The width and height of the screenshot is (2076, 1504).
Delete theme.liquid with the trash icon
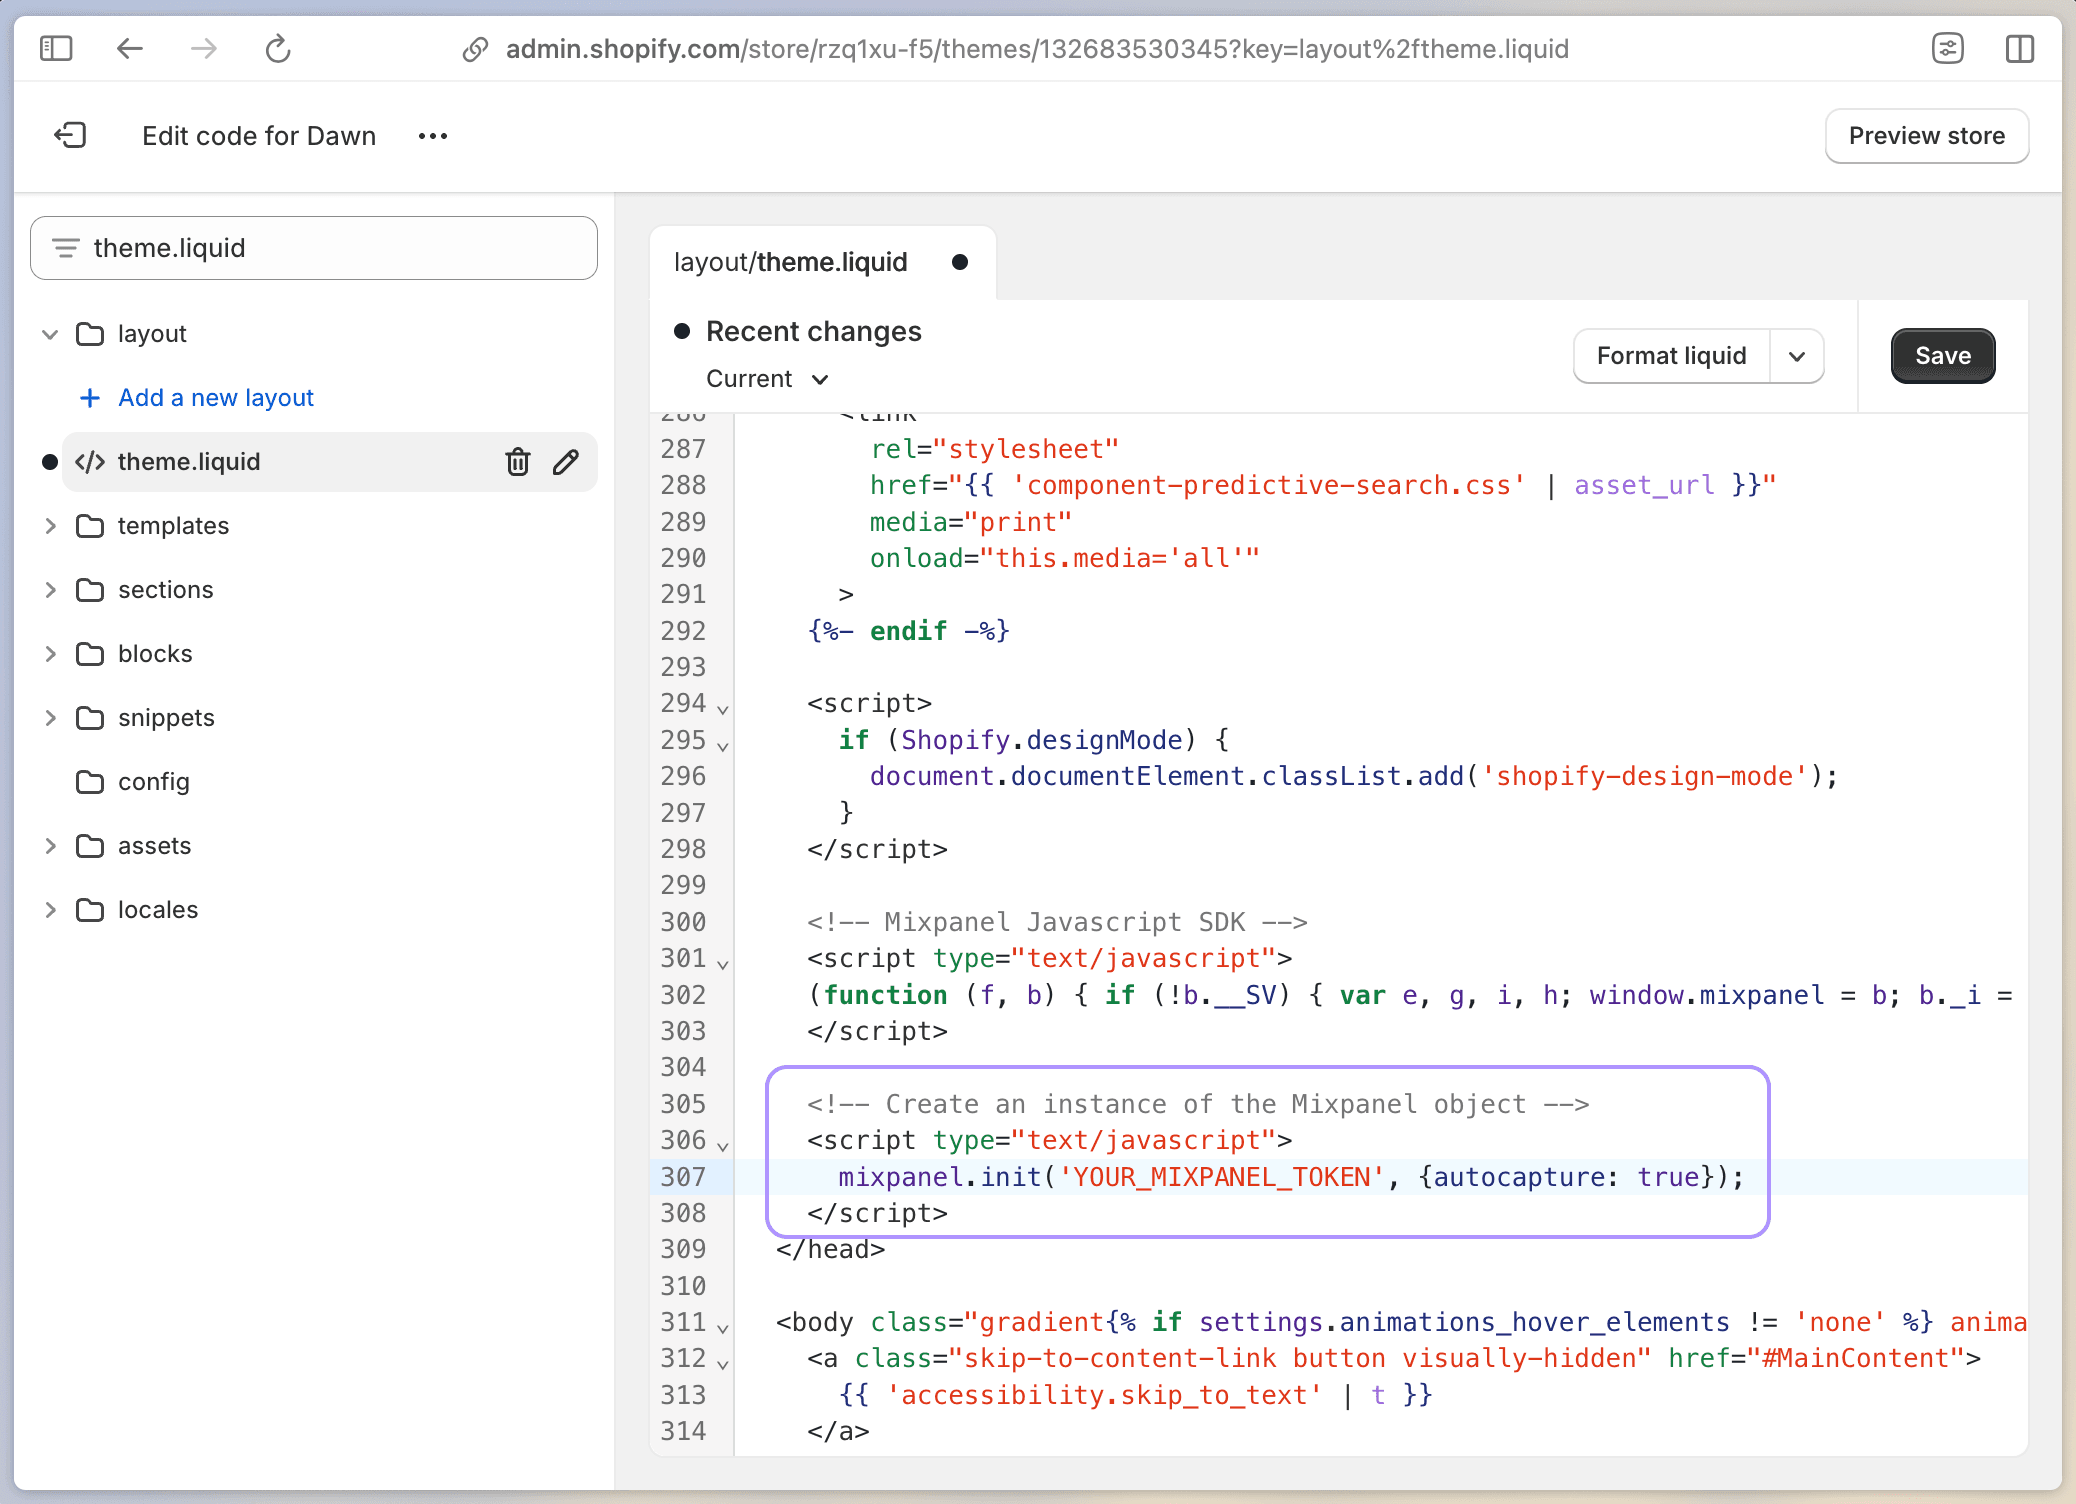coord(517,462)
